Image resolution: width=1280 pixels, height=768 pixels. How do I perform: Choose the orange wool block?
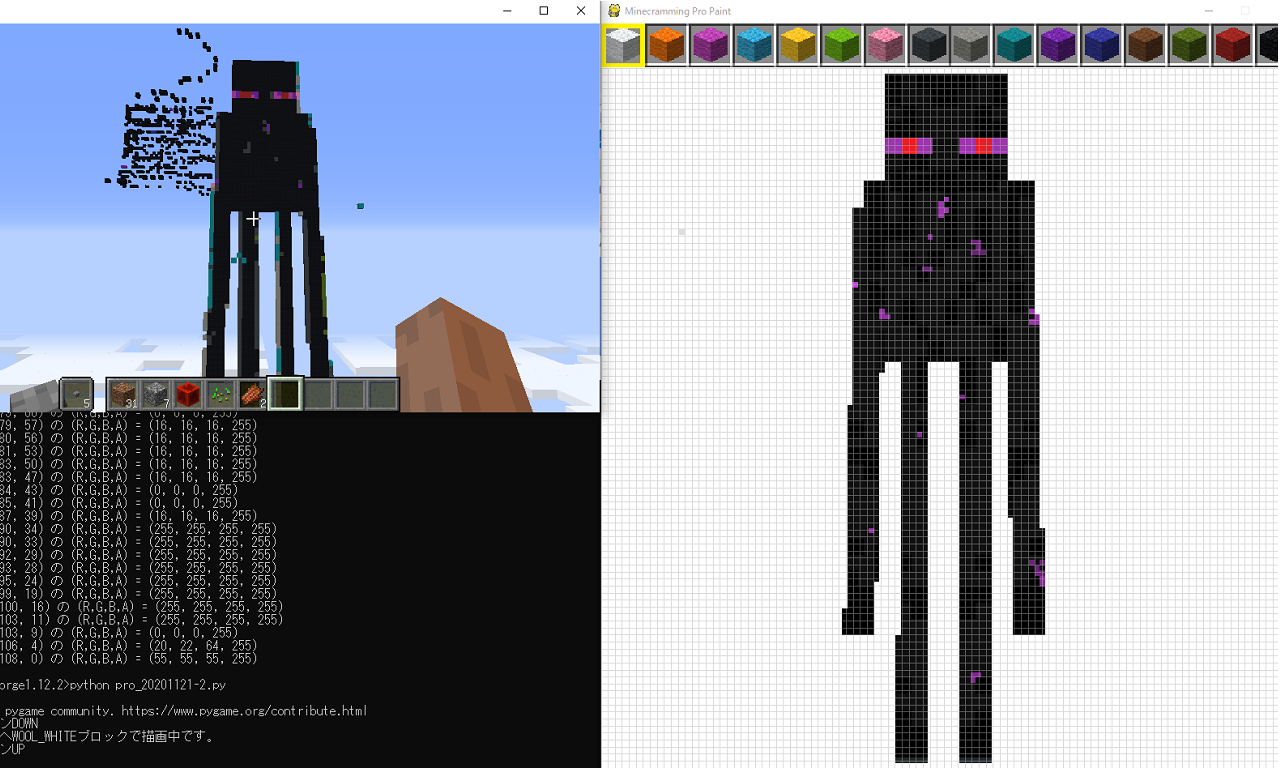(666, 45)
